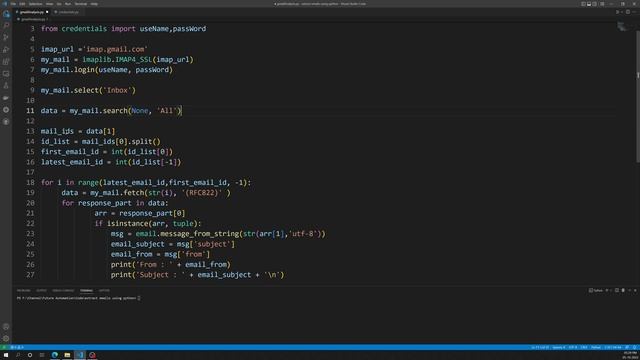
Task: Switch to the Jupyter panel tab
Action: click(x=104, y=291)
